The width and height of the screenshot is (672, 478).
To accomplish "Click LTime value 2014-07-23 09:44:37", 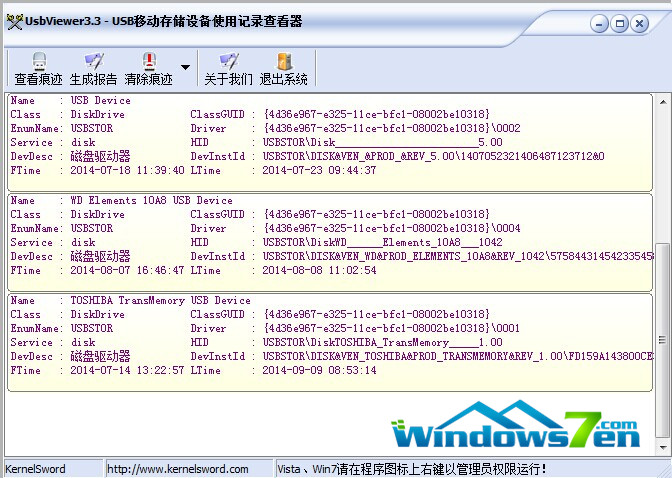I will pyautogui.click(x=319, y=170).
